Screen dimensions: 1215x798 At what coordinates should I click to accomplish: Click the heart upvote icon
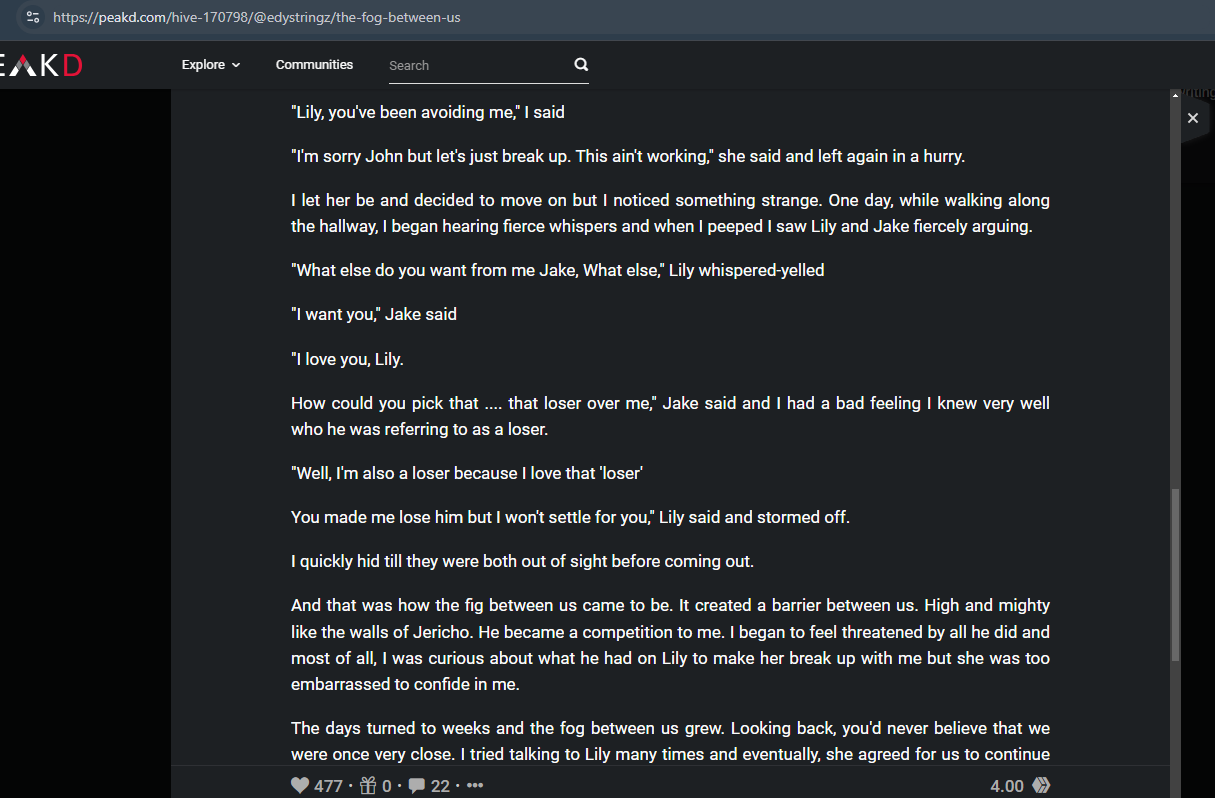(300, 785)
